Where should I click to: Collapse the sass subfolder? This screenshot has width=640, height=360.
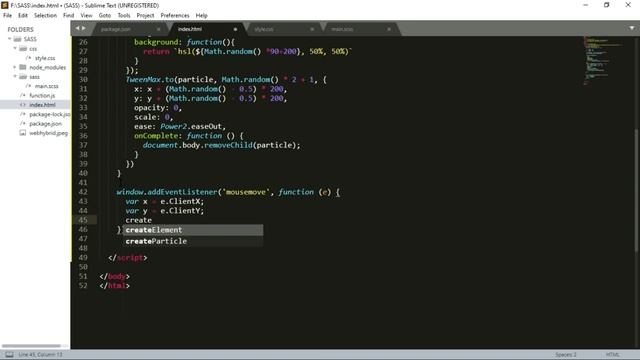(x=15, y=76)
